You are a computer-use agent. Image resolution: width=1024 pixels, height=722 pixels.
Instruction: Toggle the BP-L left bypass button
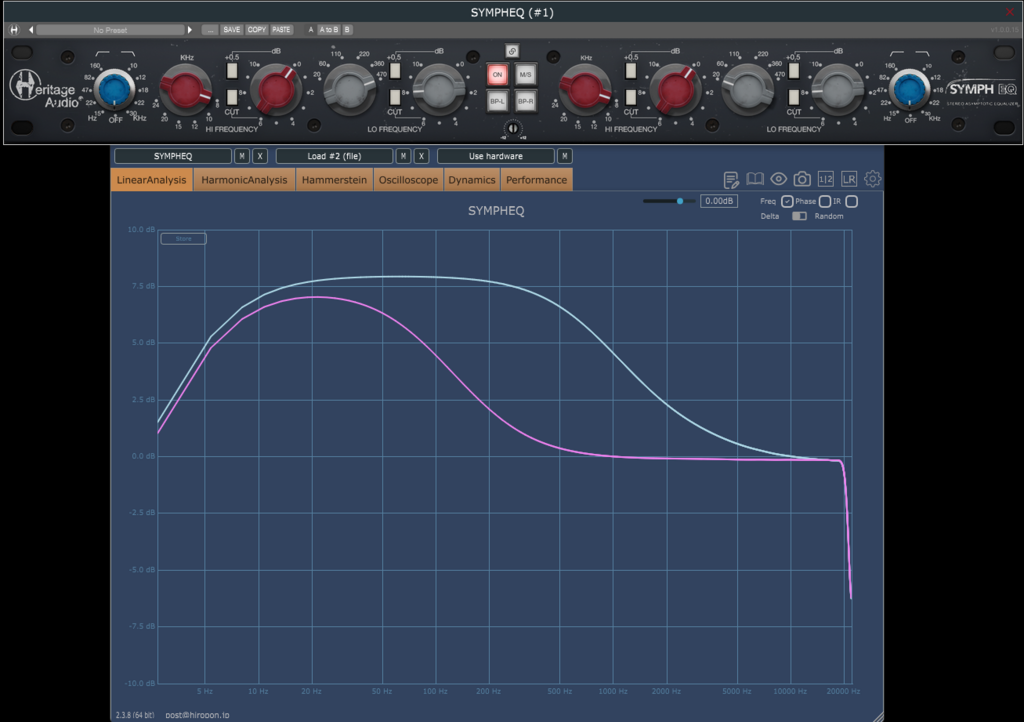pos(498,101)
